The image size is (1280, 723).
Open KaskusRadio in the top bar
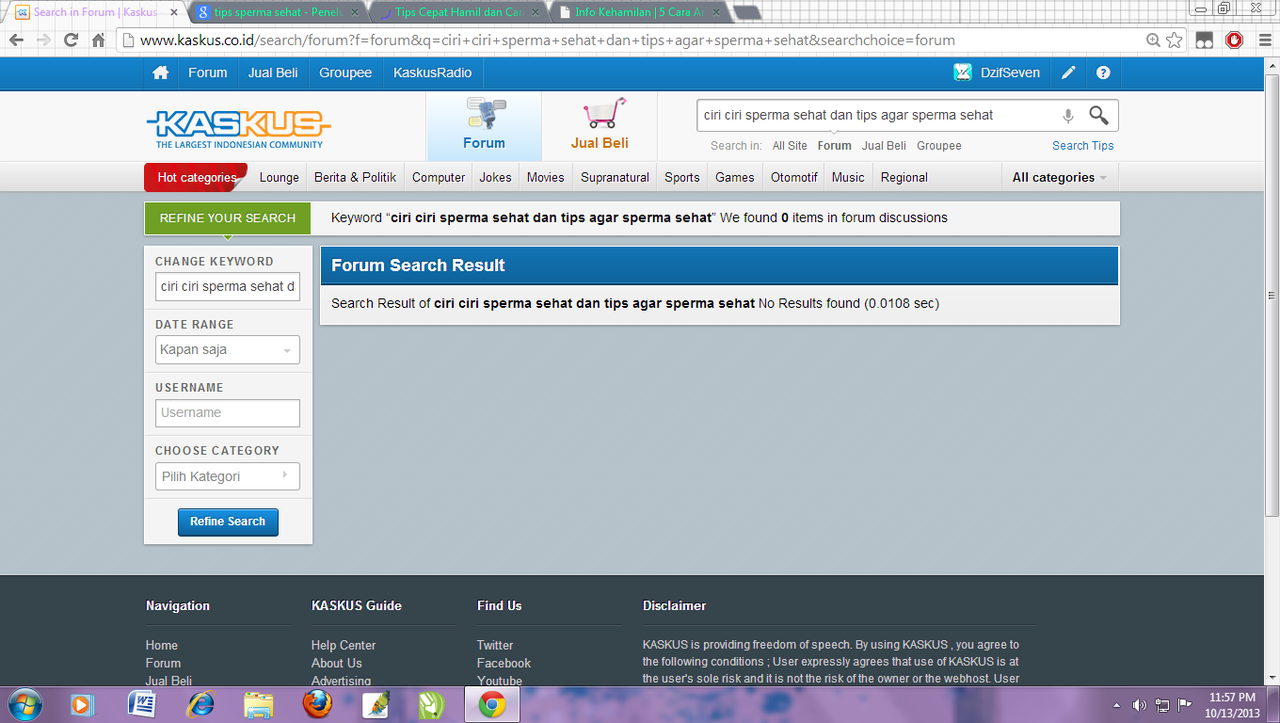(x=432, y=73)
